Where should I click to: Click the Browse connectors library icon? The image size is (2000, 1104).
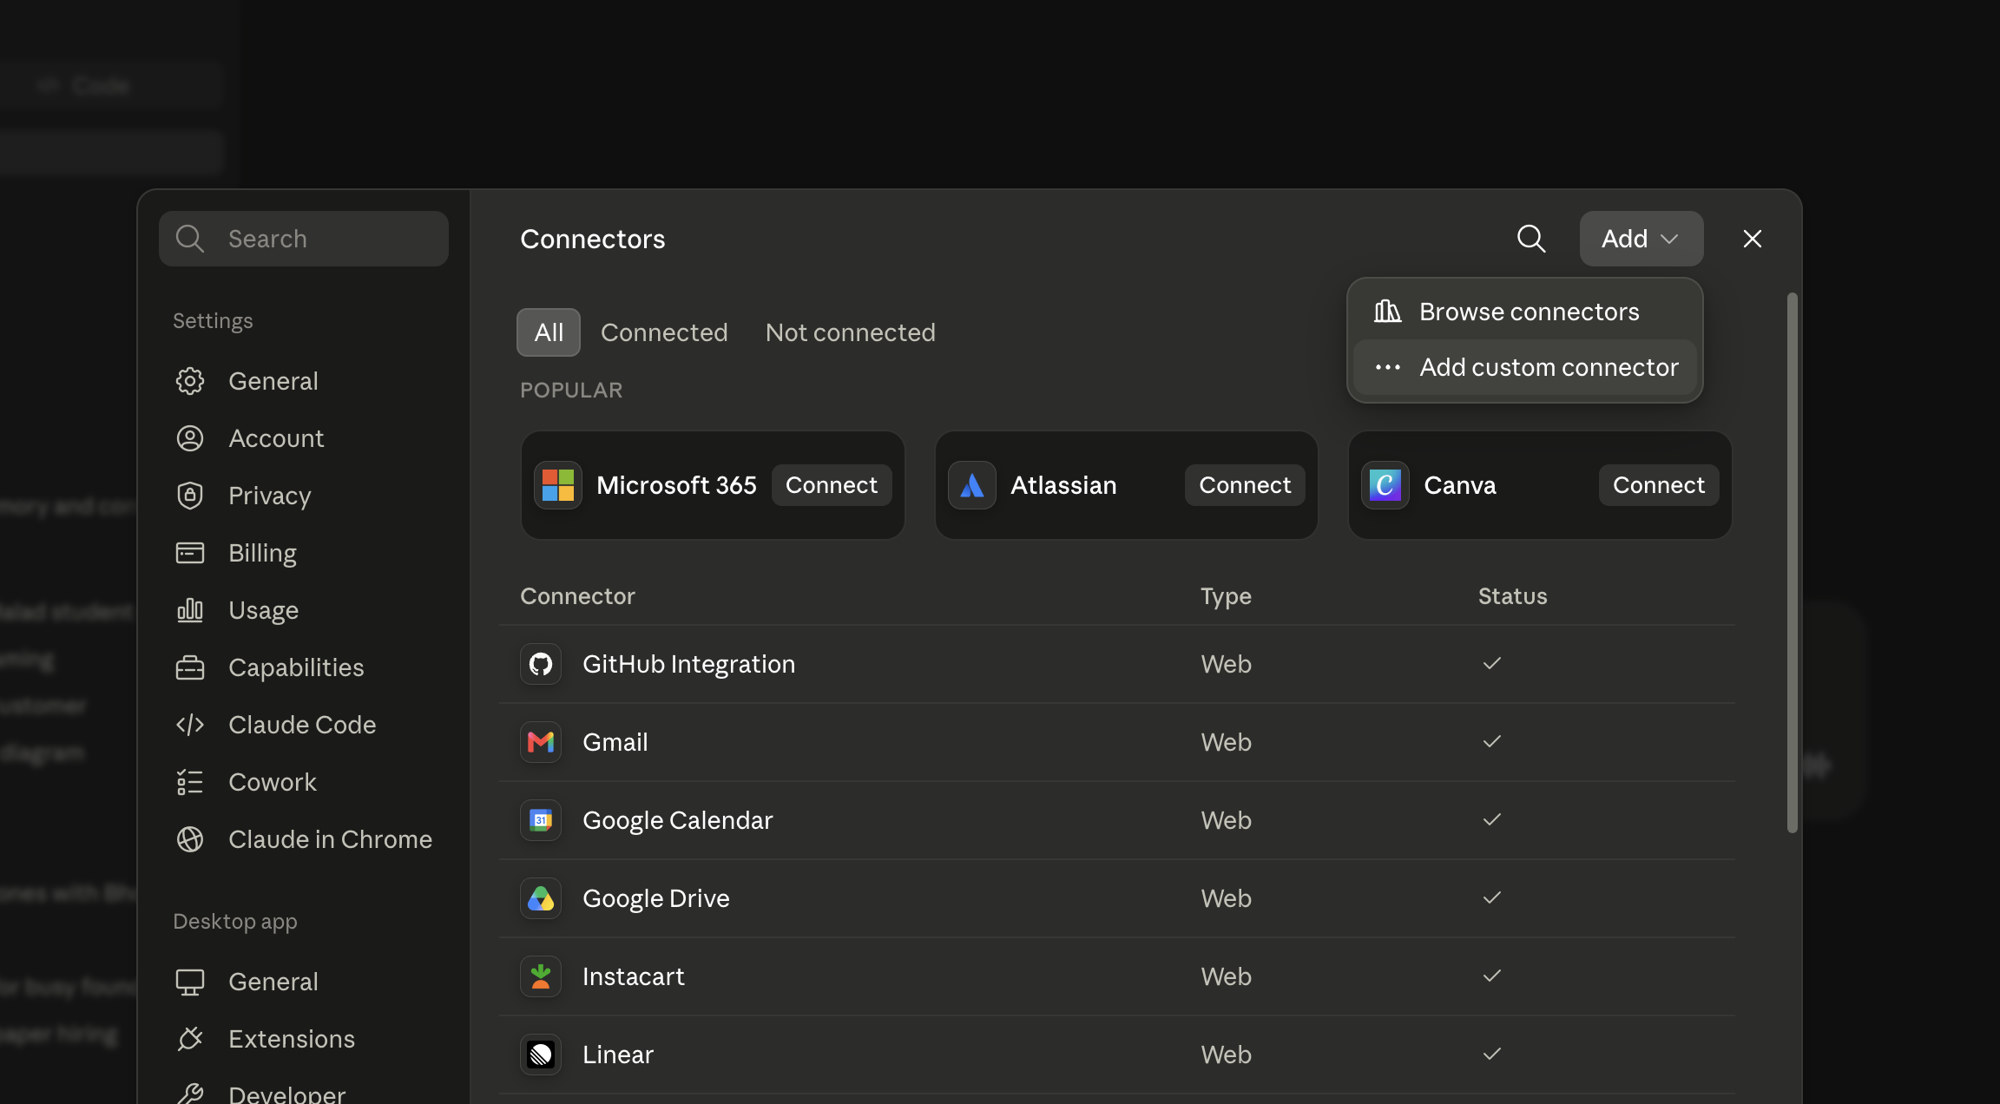[1387, 311]
